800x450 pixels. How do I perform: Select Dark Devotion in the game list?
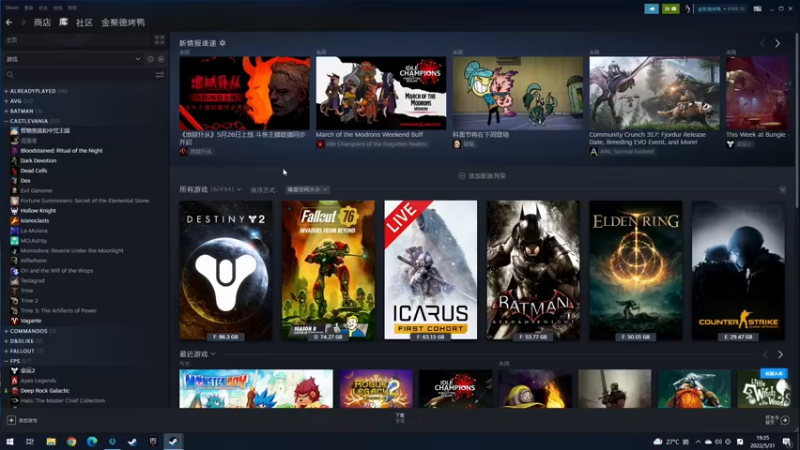click(38, 160)
